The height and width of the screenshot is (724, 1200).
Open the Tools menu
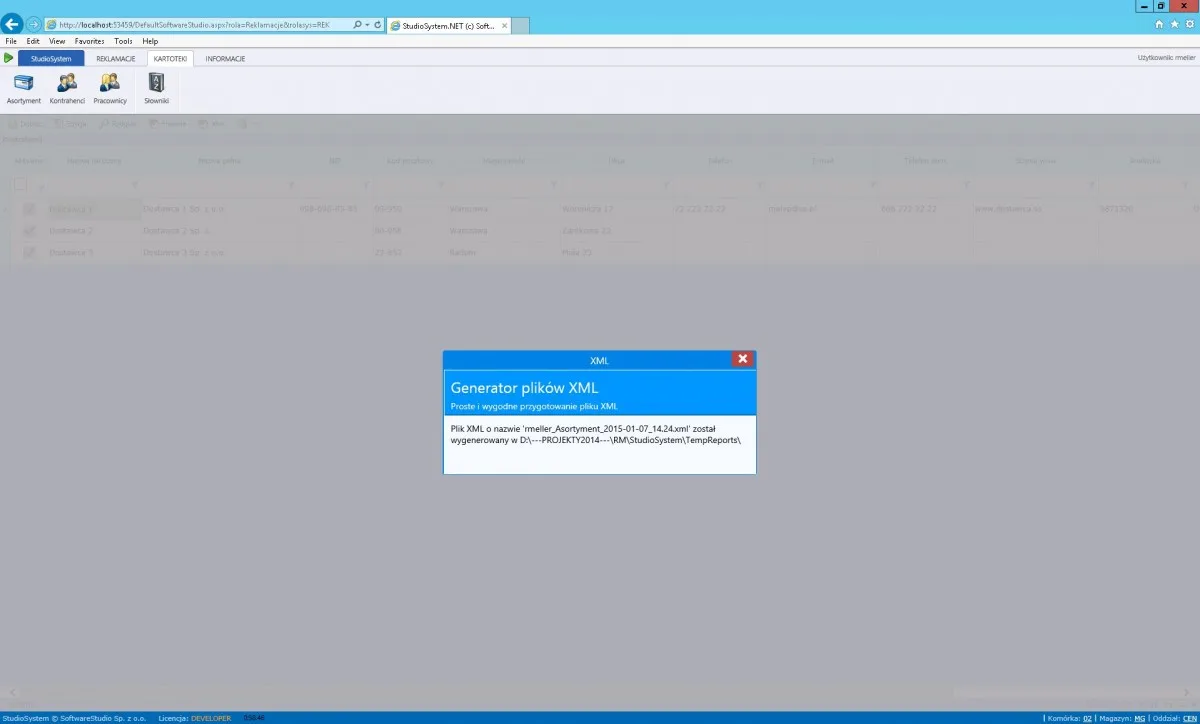click(x=123, y=41)
